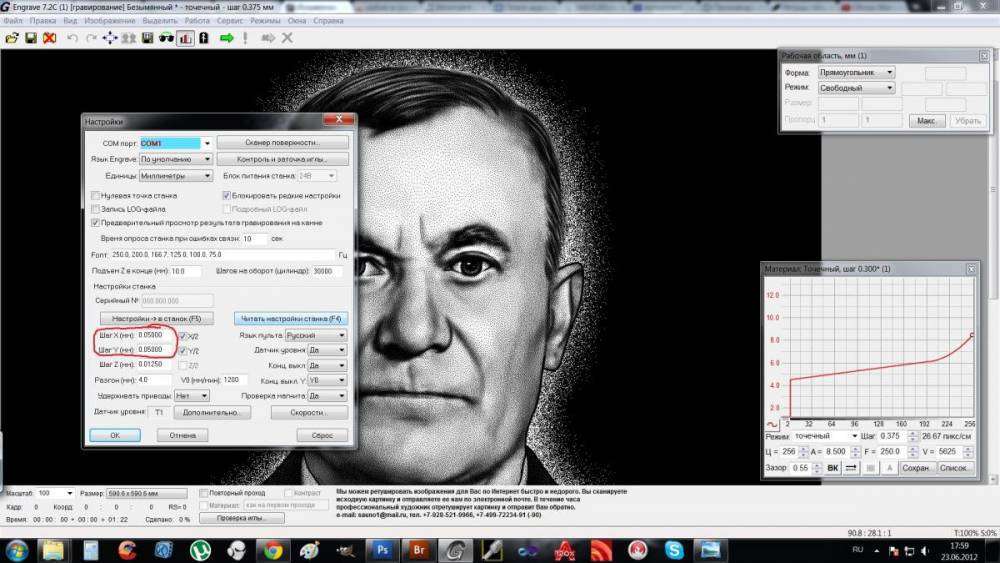This screenshot has height=563, width=1000.
Task: Click the curve icon under the material graph
Action: [x=772, y=423]
